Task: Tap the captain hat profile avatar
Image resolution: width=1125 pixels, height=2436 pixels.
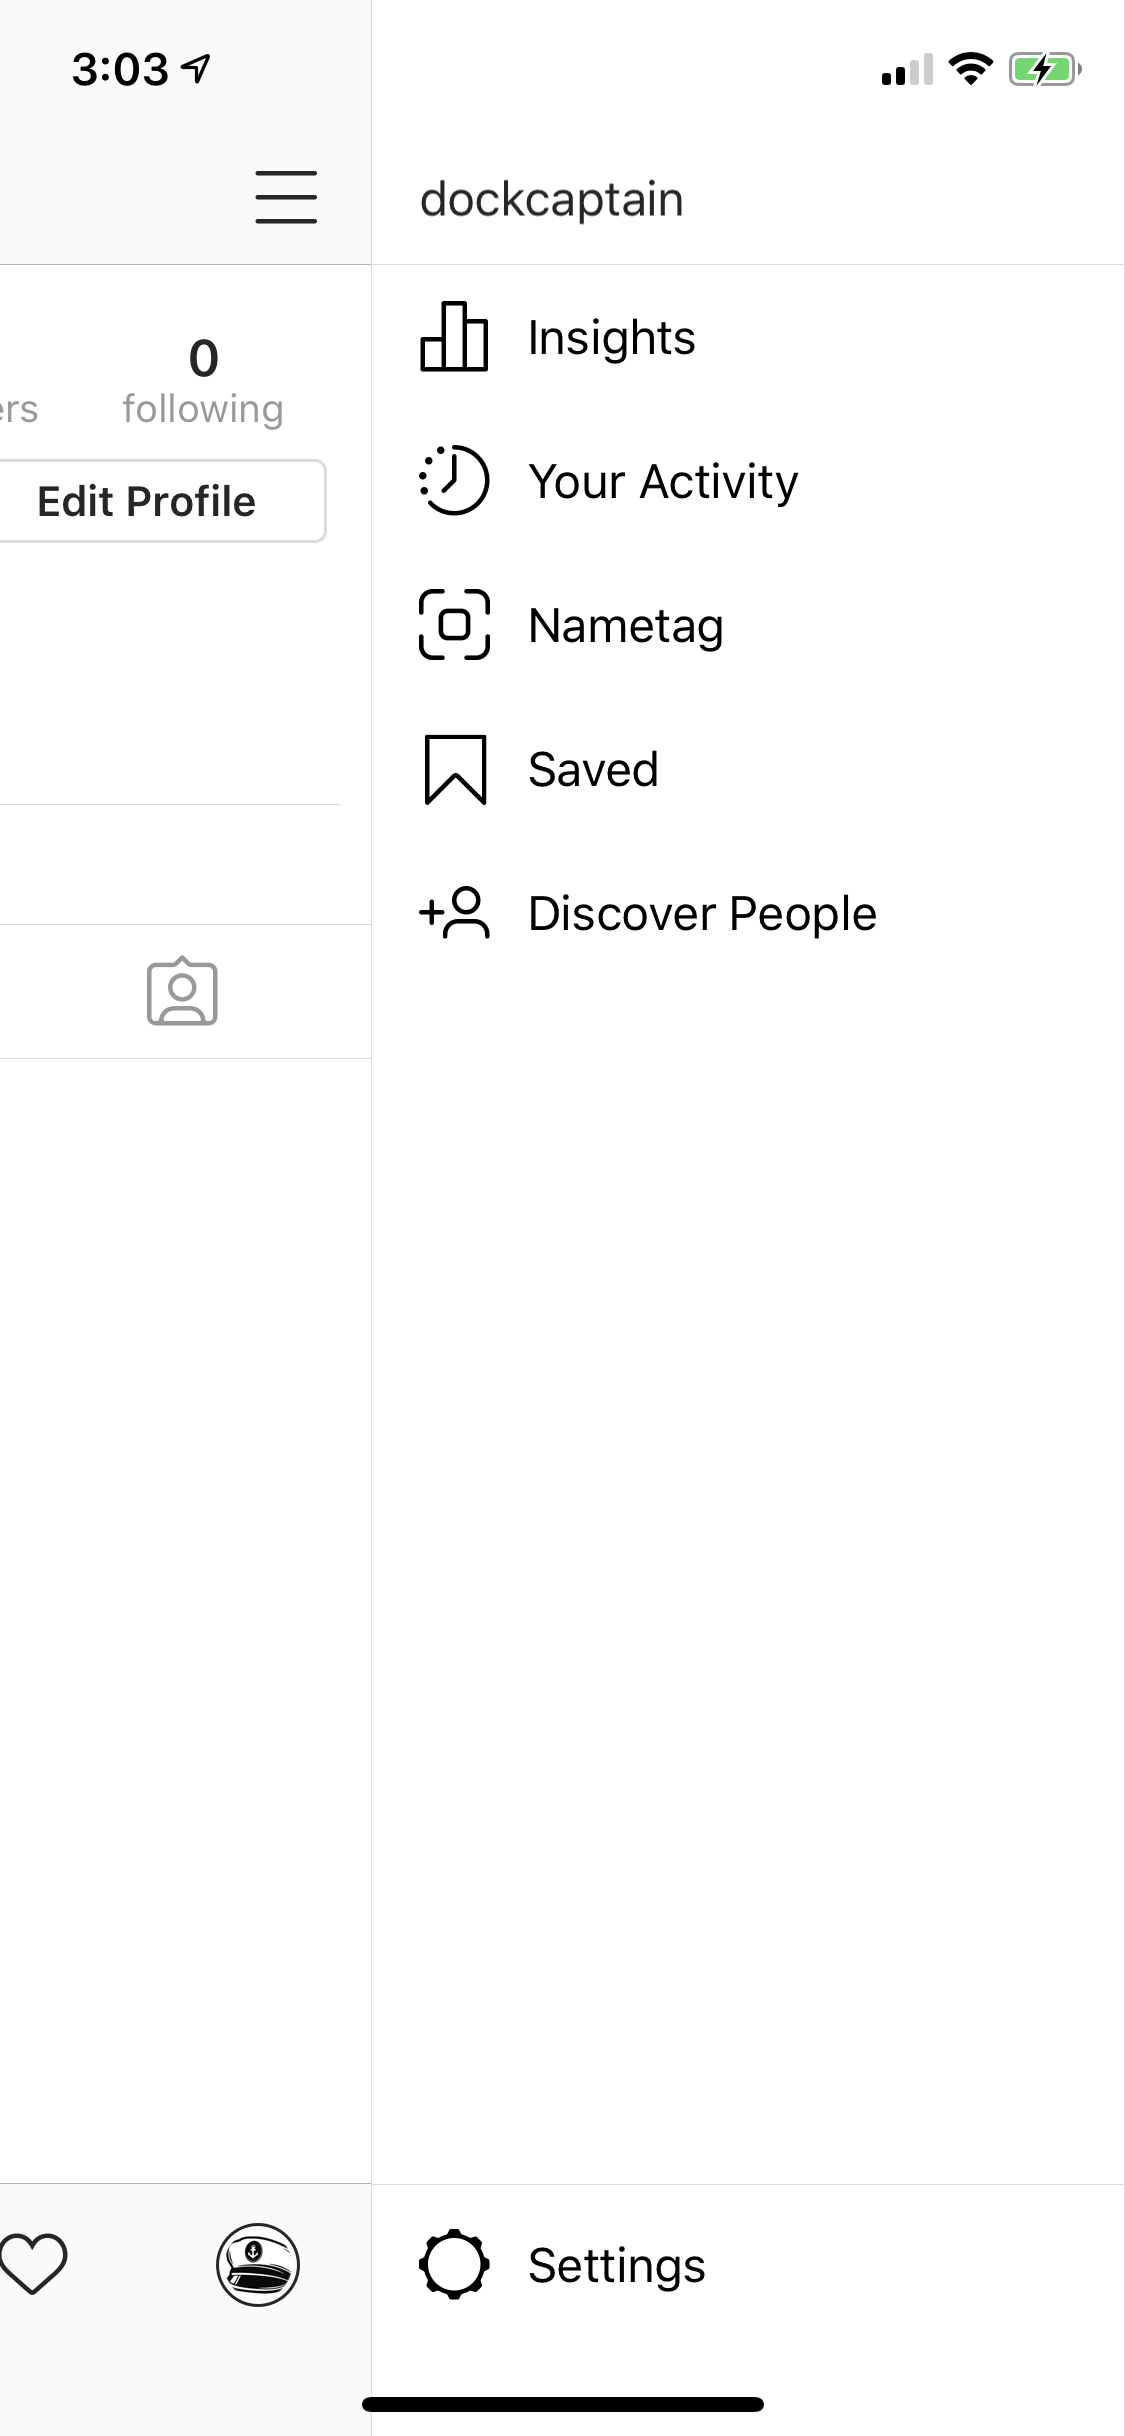Action: pos(258,2265)
